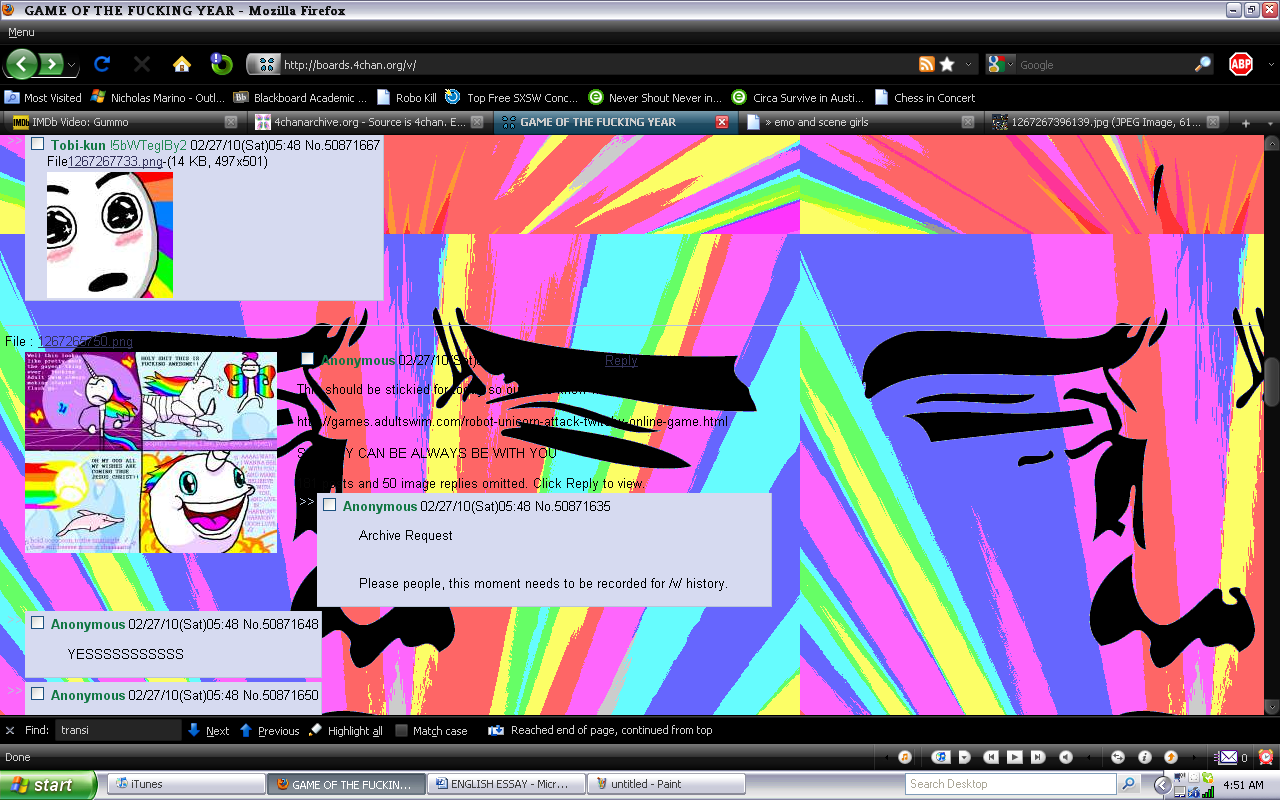
Task: Toggle Highlight all in Find bar
Action: click(346, 731)
